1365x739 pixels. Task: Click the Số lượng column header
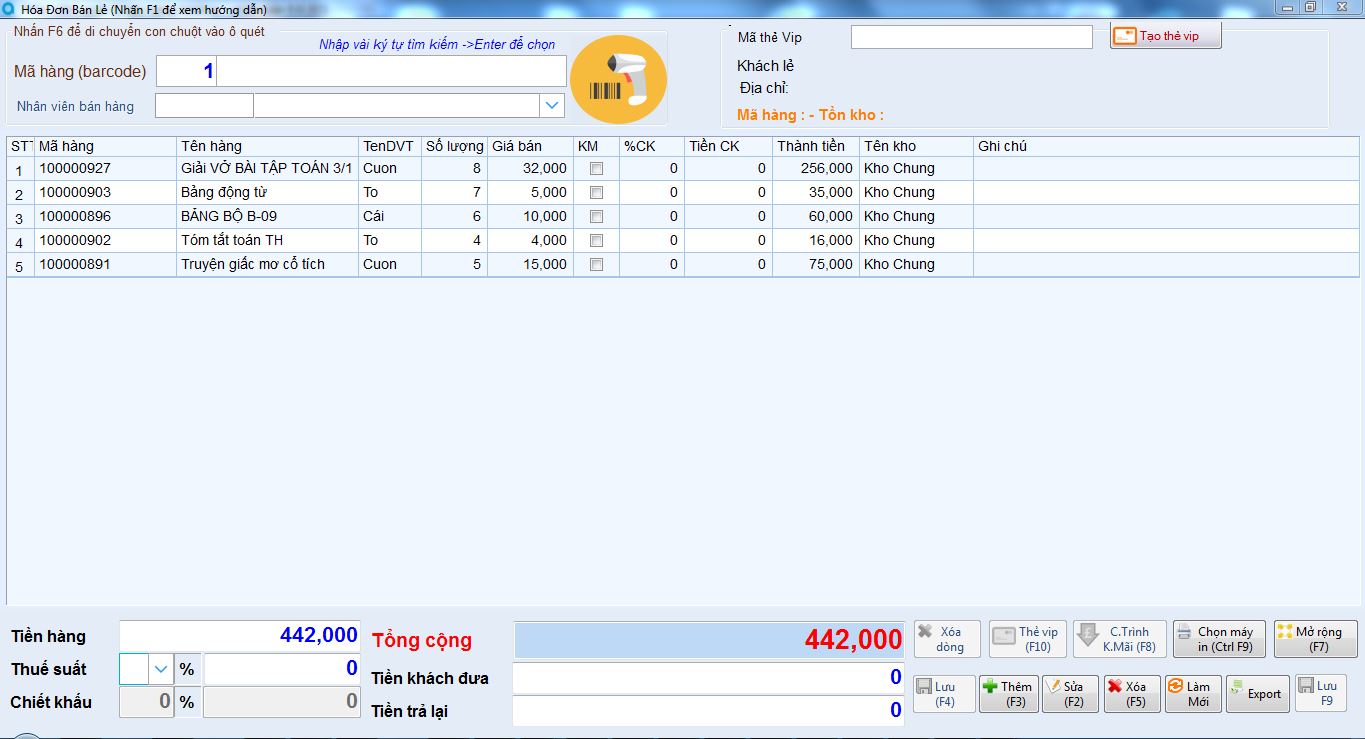[455, 146]
